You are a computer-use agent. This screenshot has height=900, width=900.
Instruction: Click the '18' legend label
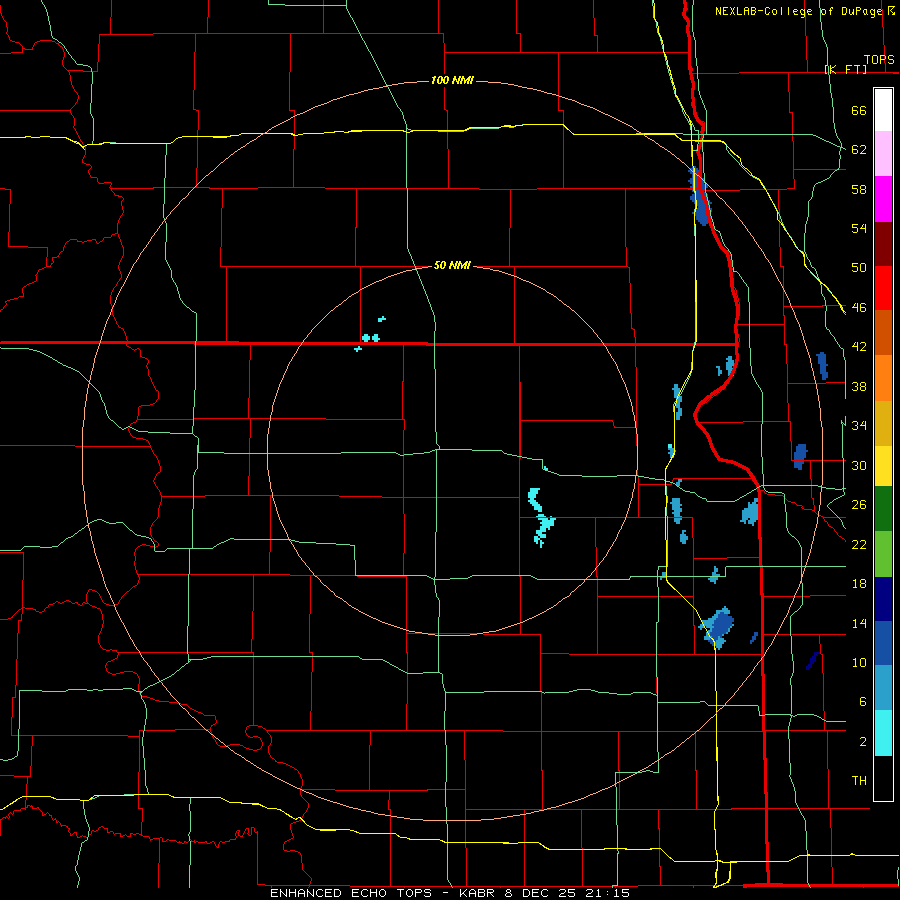tap(859, 584)
